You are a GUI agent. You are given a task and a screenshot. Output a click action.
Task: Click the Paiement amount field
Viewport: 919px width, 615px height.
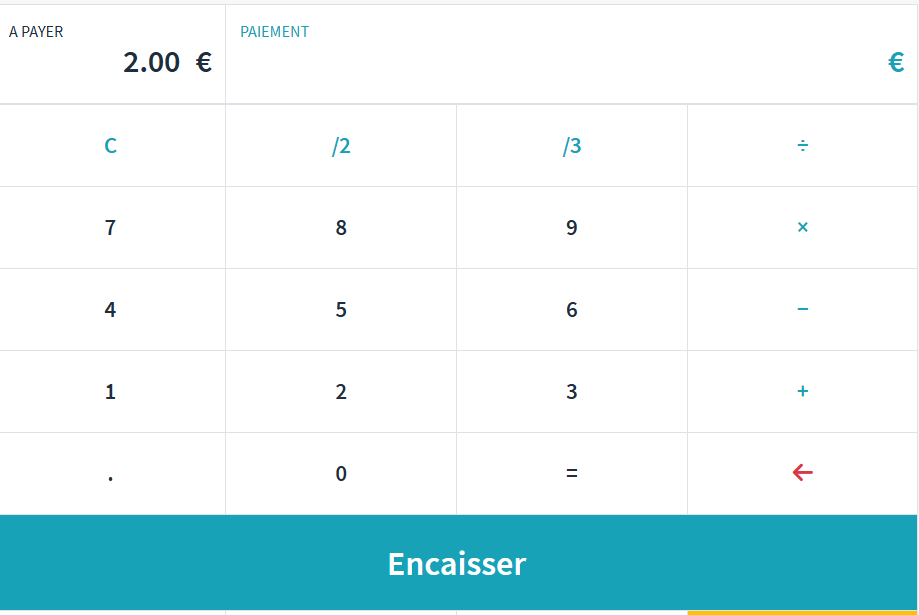[x=570, y=62]
